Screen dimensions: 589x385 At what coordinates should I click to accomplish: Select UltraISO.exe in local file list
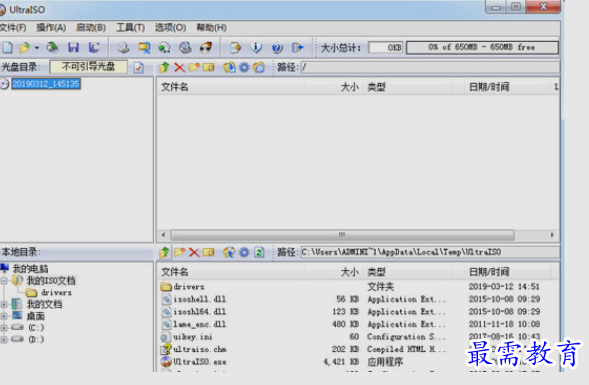(x=199, y=362)
